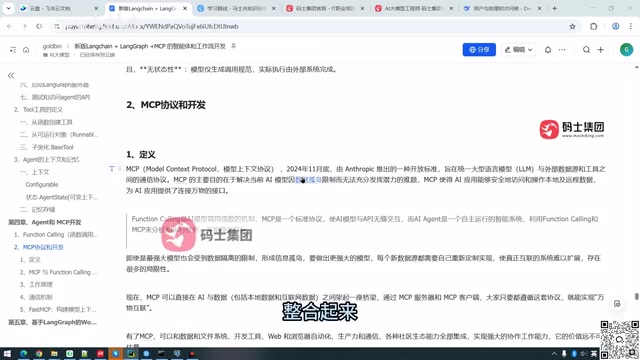Screen dimensions: 640x360
Task: Click the 2、MCP协议和开发 heading in document
Action: pos(166,105)
